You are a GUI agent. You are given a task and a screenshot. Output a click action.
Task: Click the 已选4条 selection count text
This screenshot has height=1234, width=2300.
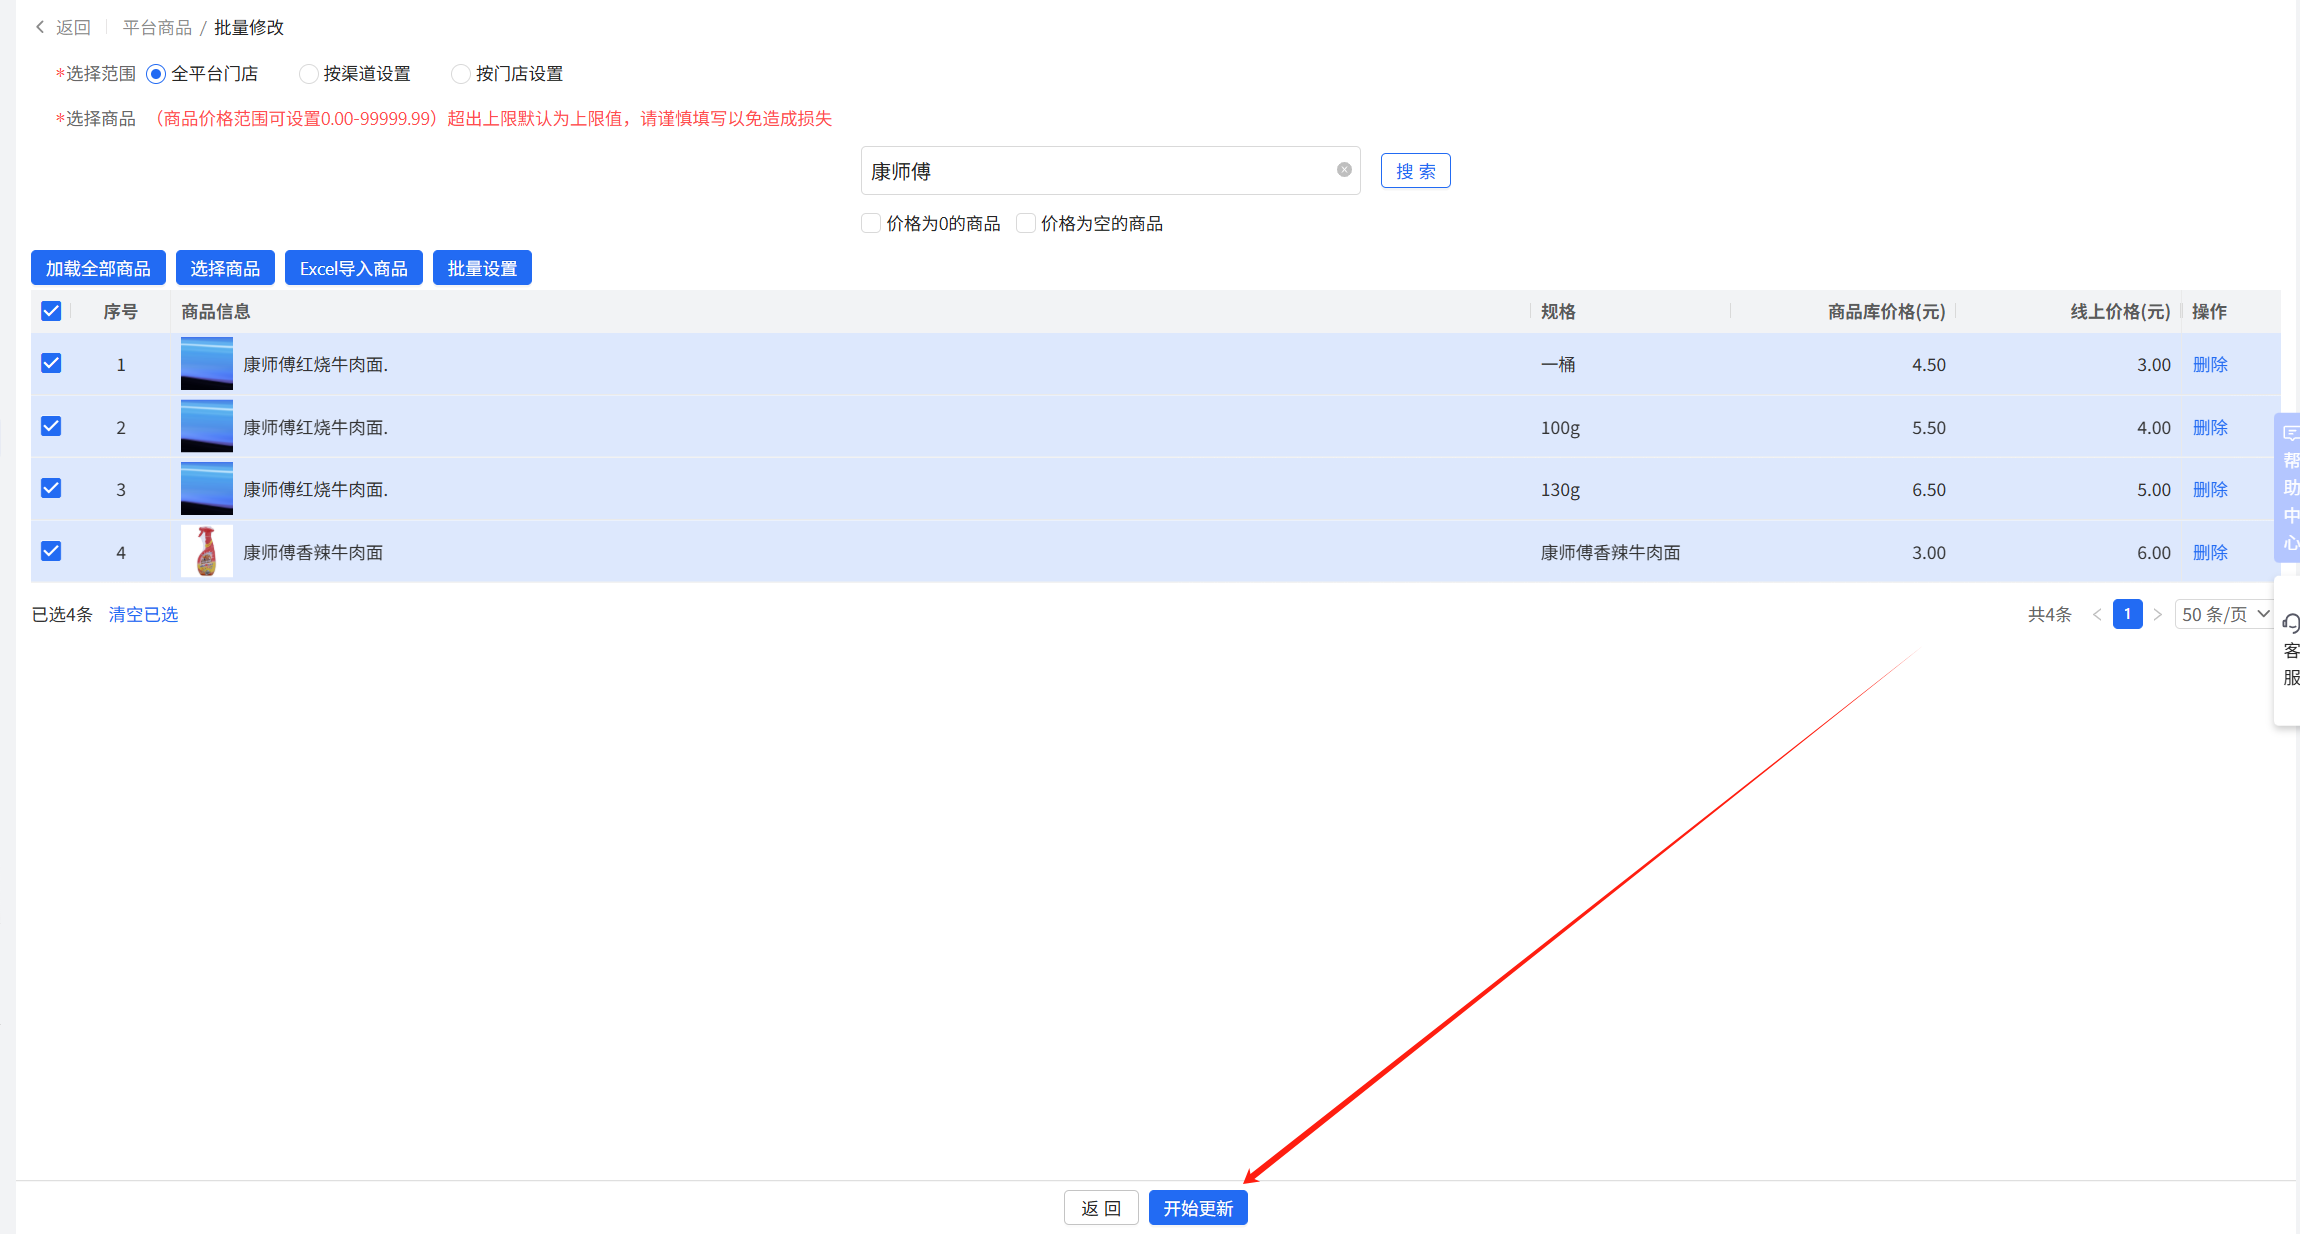tap(62, 614)
